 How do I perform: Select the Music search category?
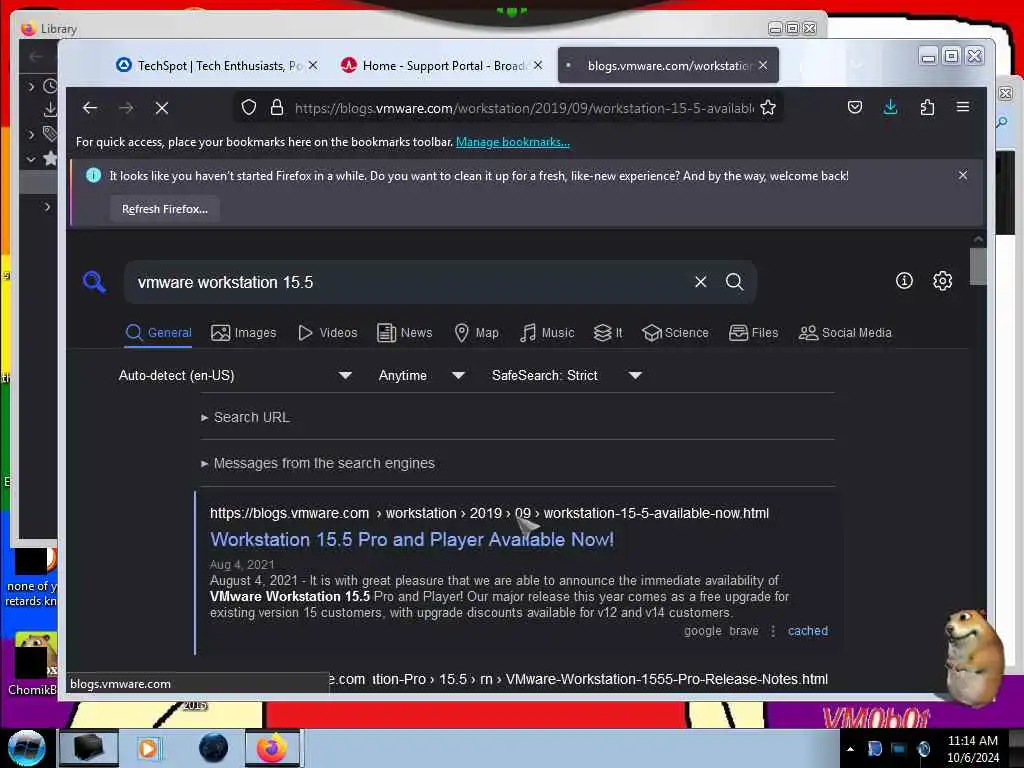[x=547, y=333]
